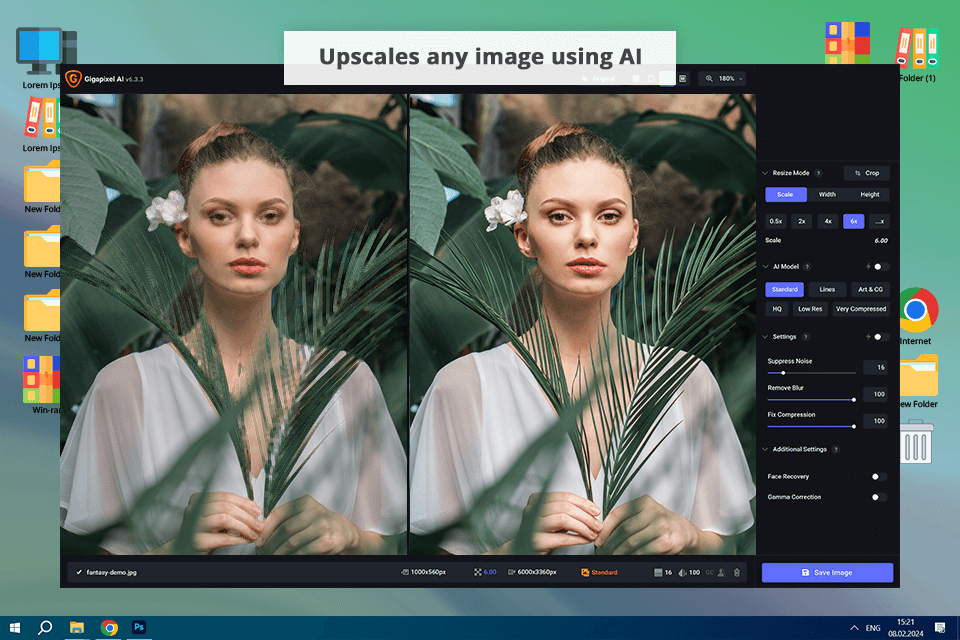
Task: Click the lightning bolt icon in Settings row
Action: [x=868, y=337]
